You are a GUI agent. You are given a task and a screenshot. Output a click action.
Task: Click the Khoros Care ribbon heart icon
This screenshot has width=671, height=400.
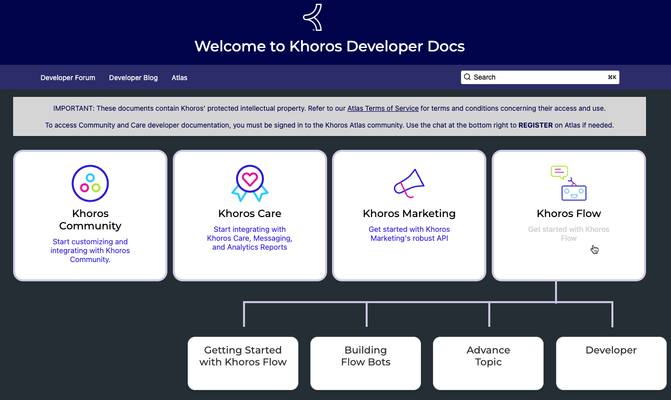[250, 183]
